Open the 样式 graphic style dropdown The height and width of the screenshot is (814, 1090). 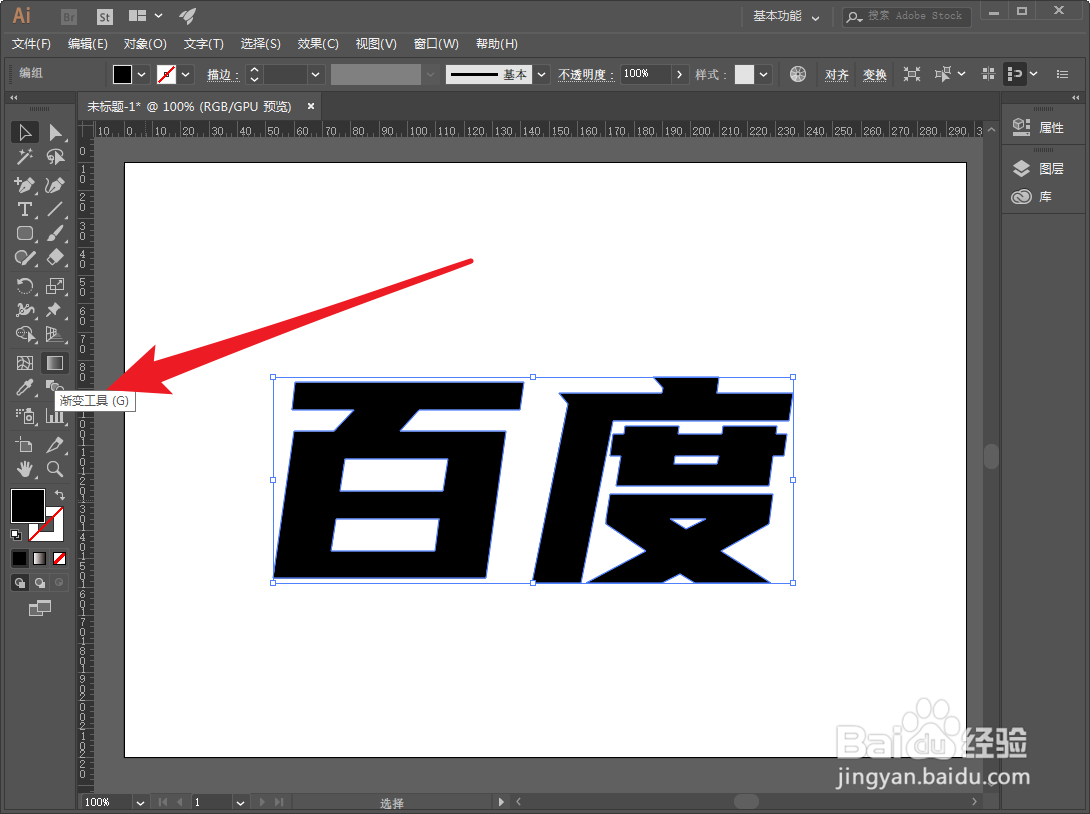763,74
